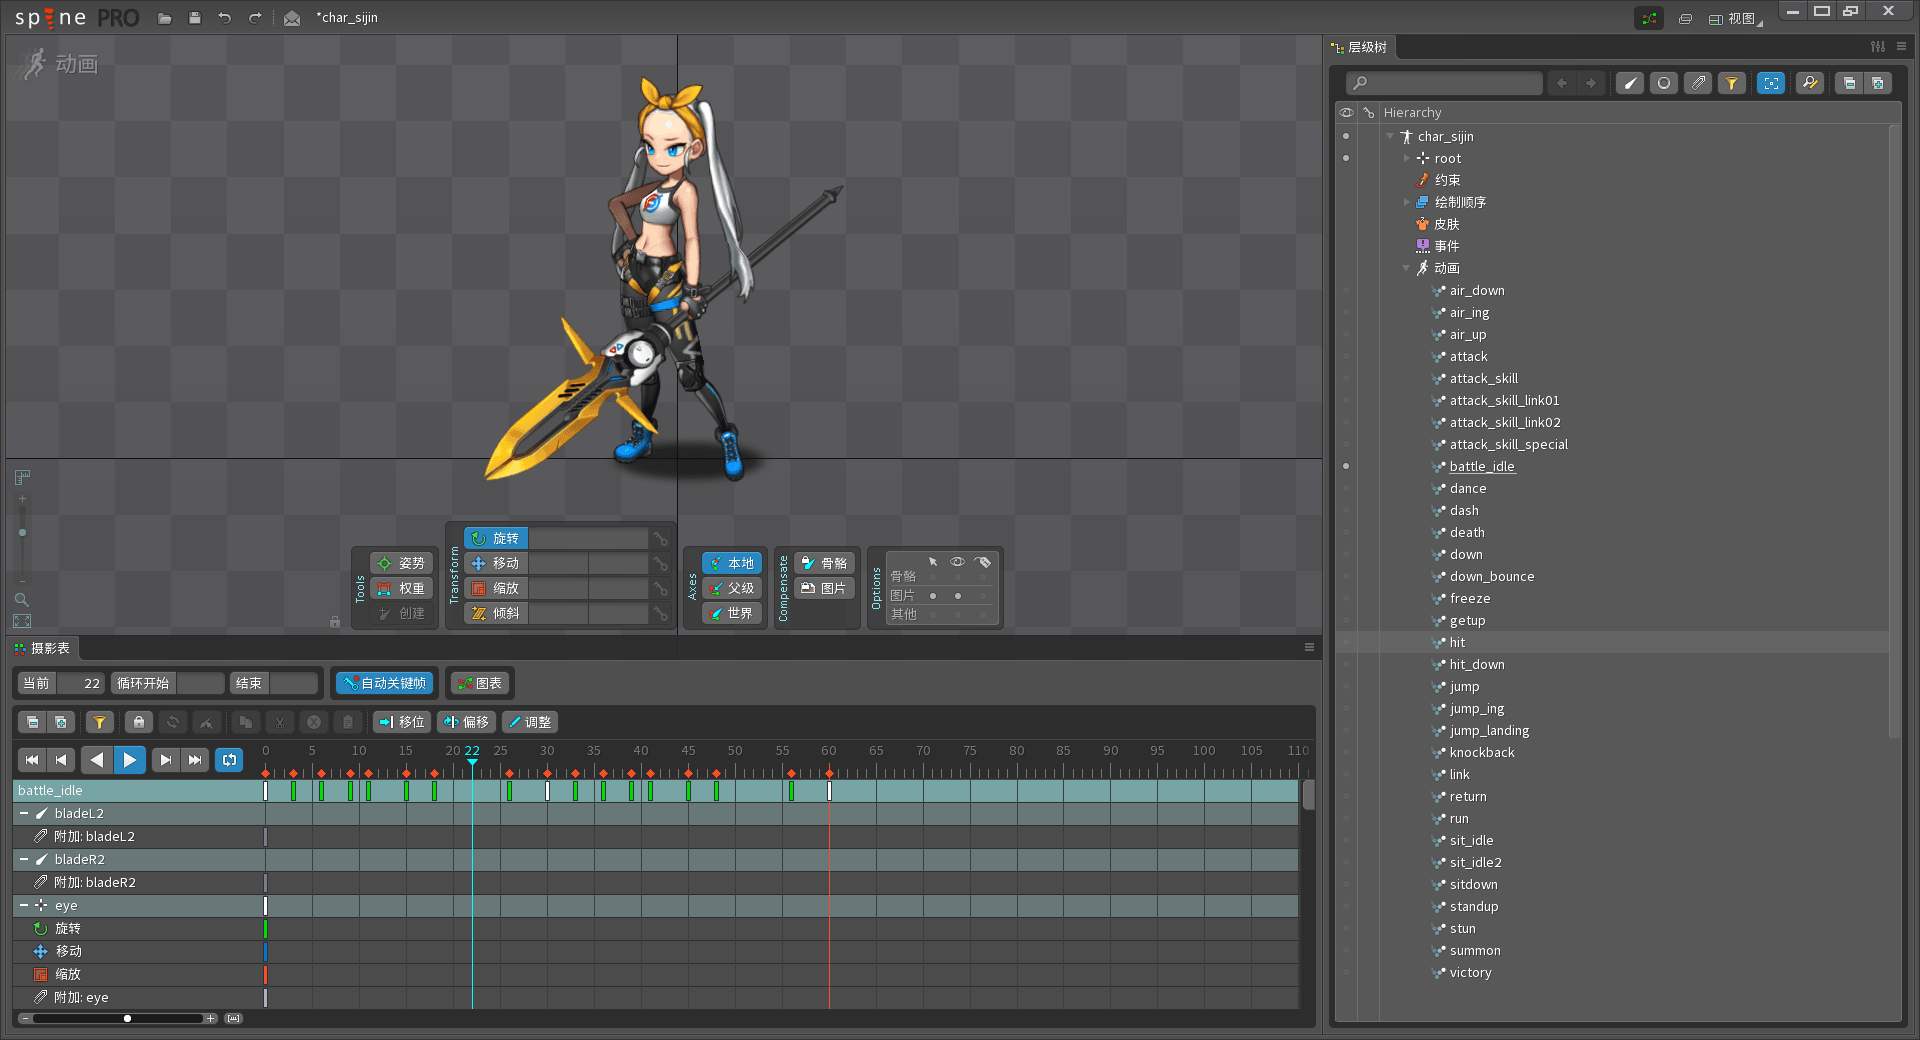The height and width of the screenshot is (1040, 1920).
Task: Switch to the 摄影表 dopesheet tab
Action: (x=42, y=648)
